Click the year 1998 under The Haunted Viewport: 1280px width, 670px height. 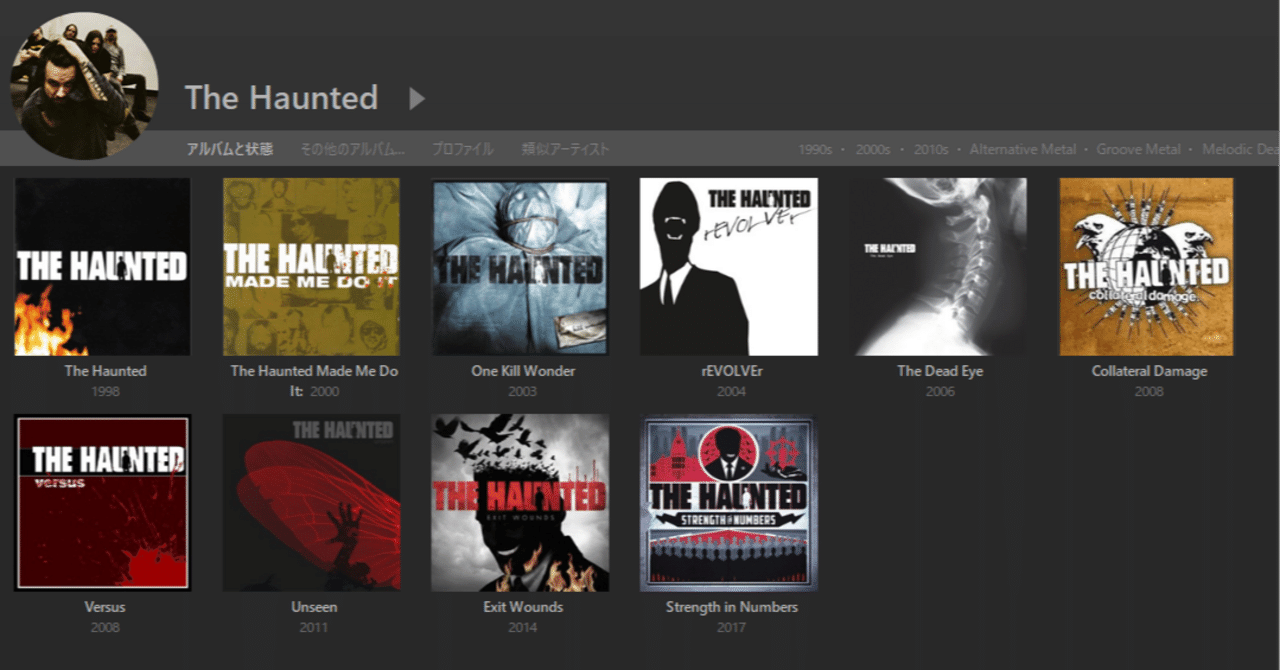(x=105, y=391)
